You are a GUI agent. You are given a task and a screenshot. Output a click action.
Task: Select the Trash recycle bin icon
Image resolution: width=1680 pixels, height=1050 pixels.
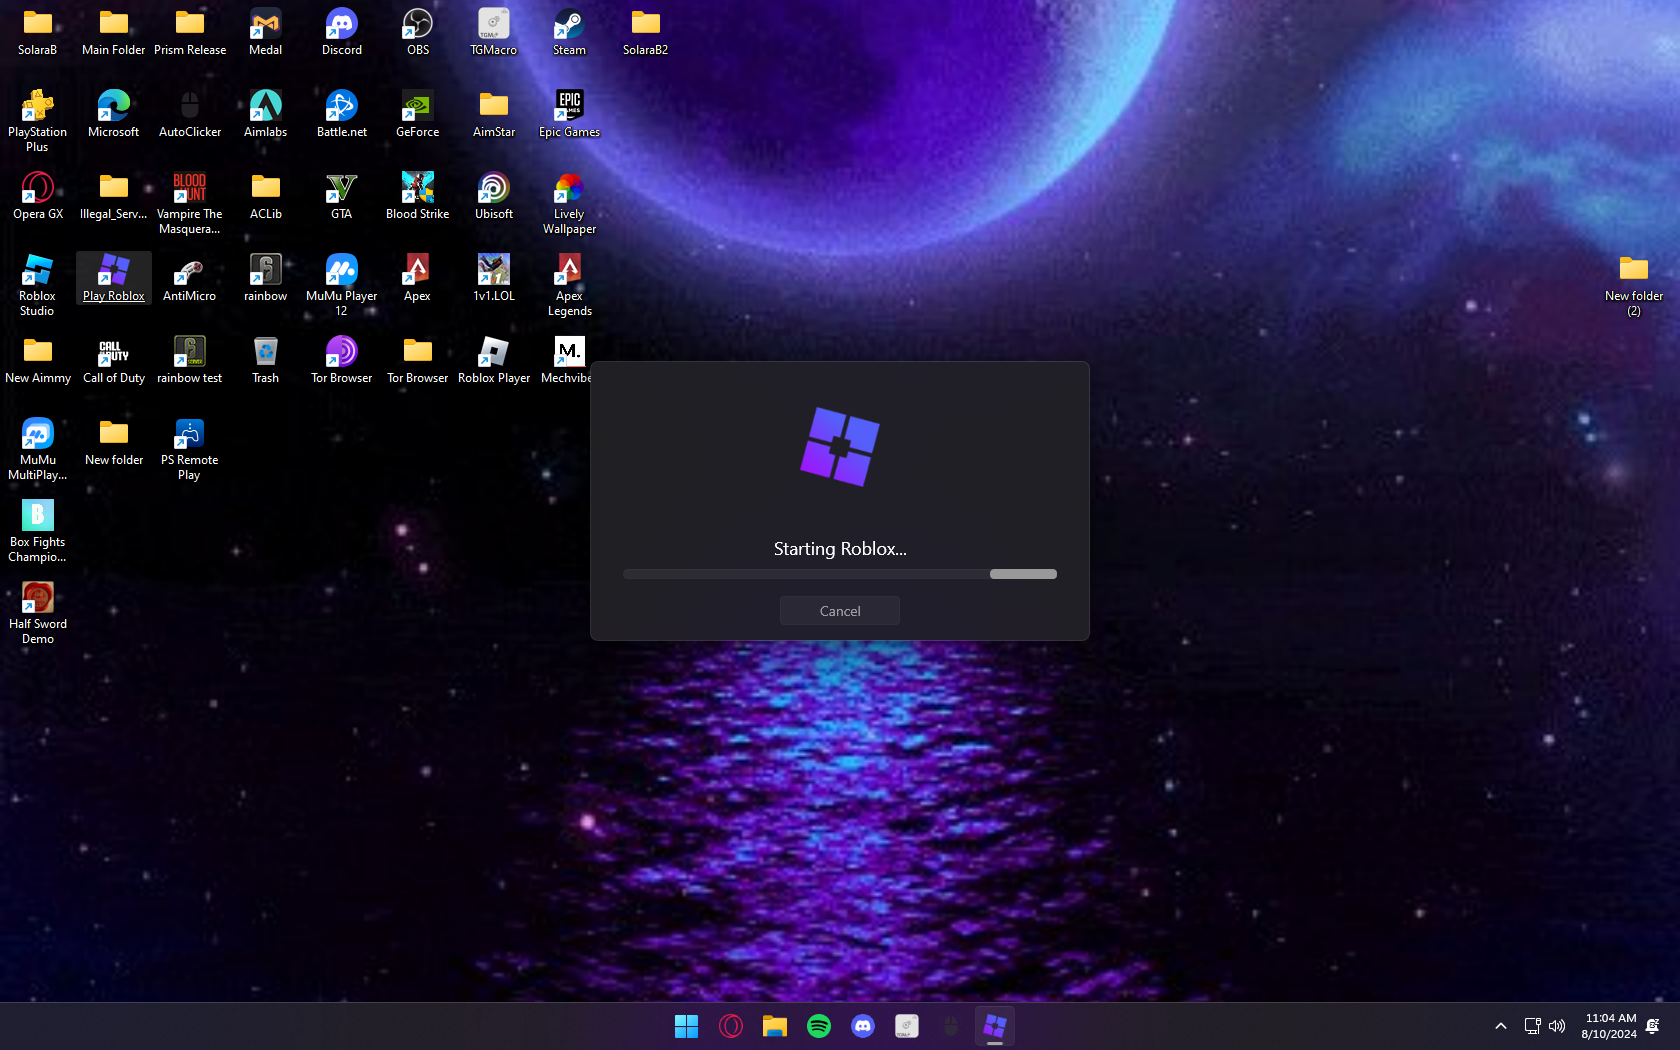[x=266, y=360]
